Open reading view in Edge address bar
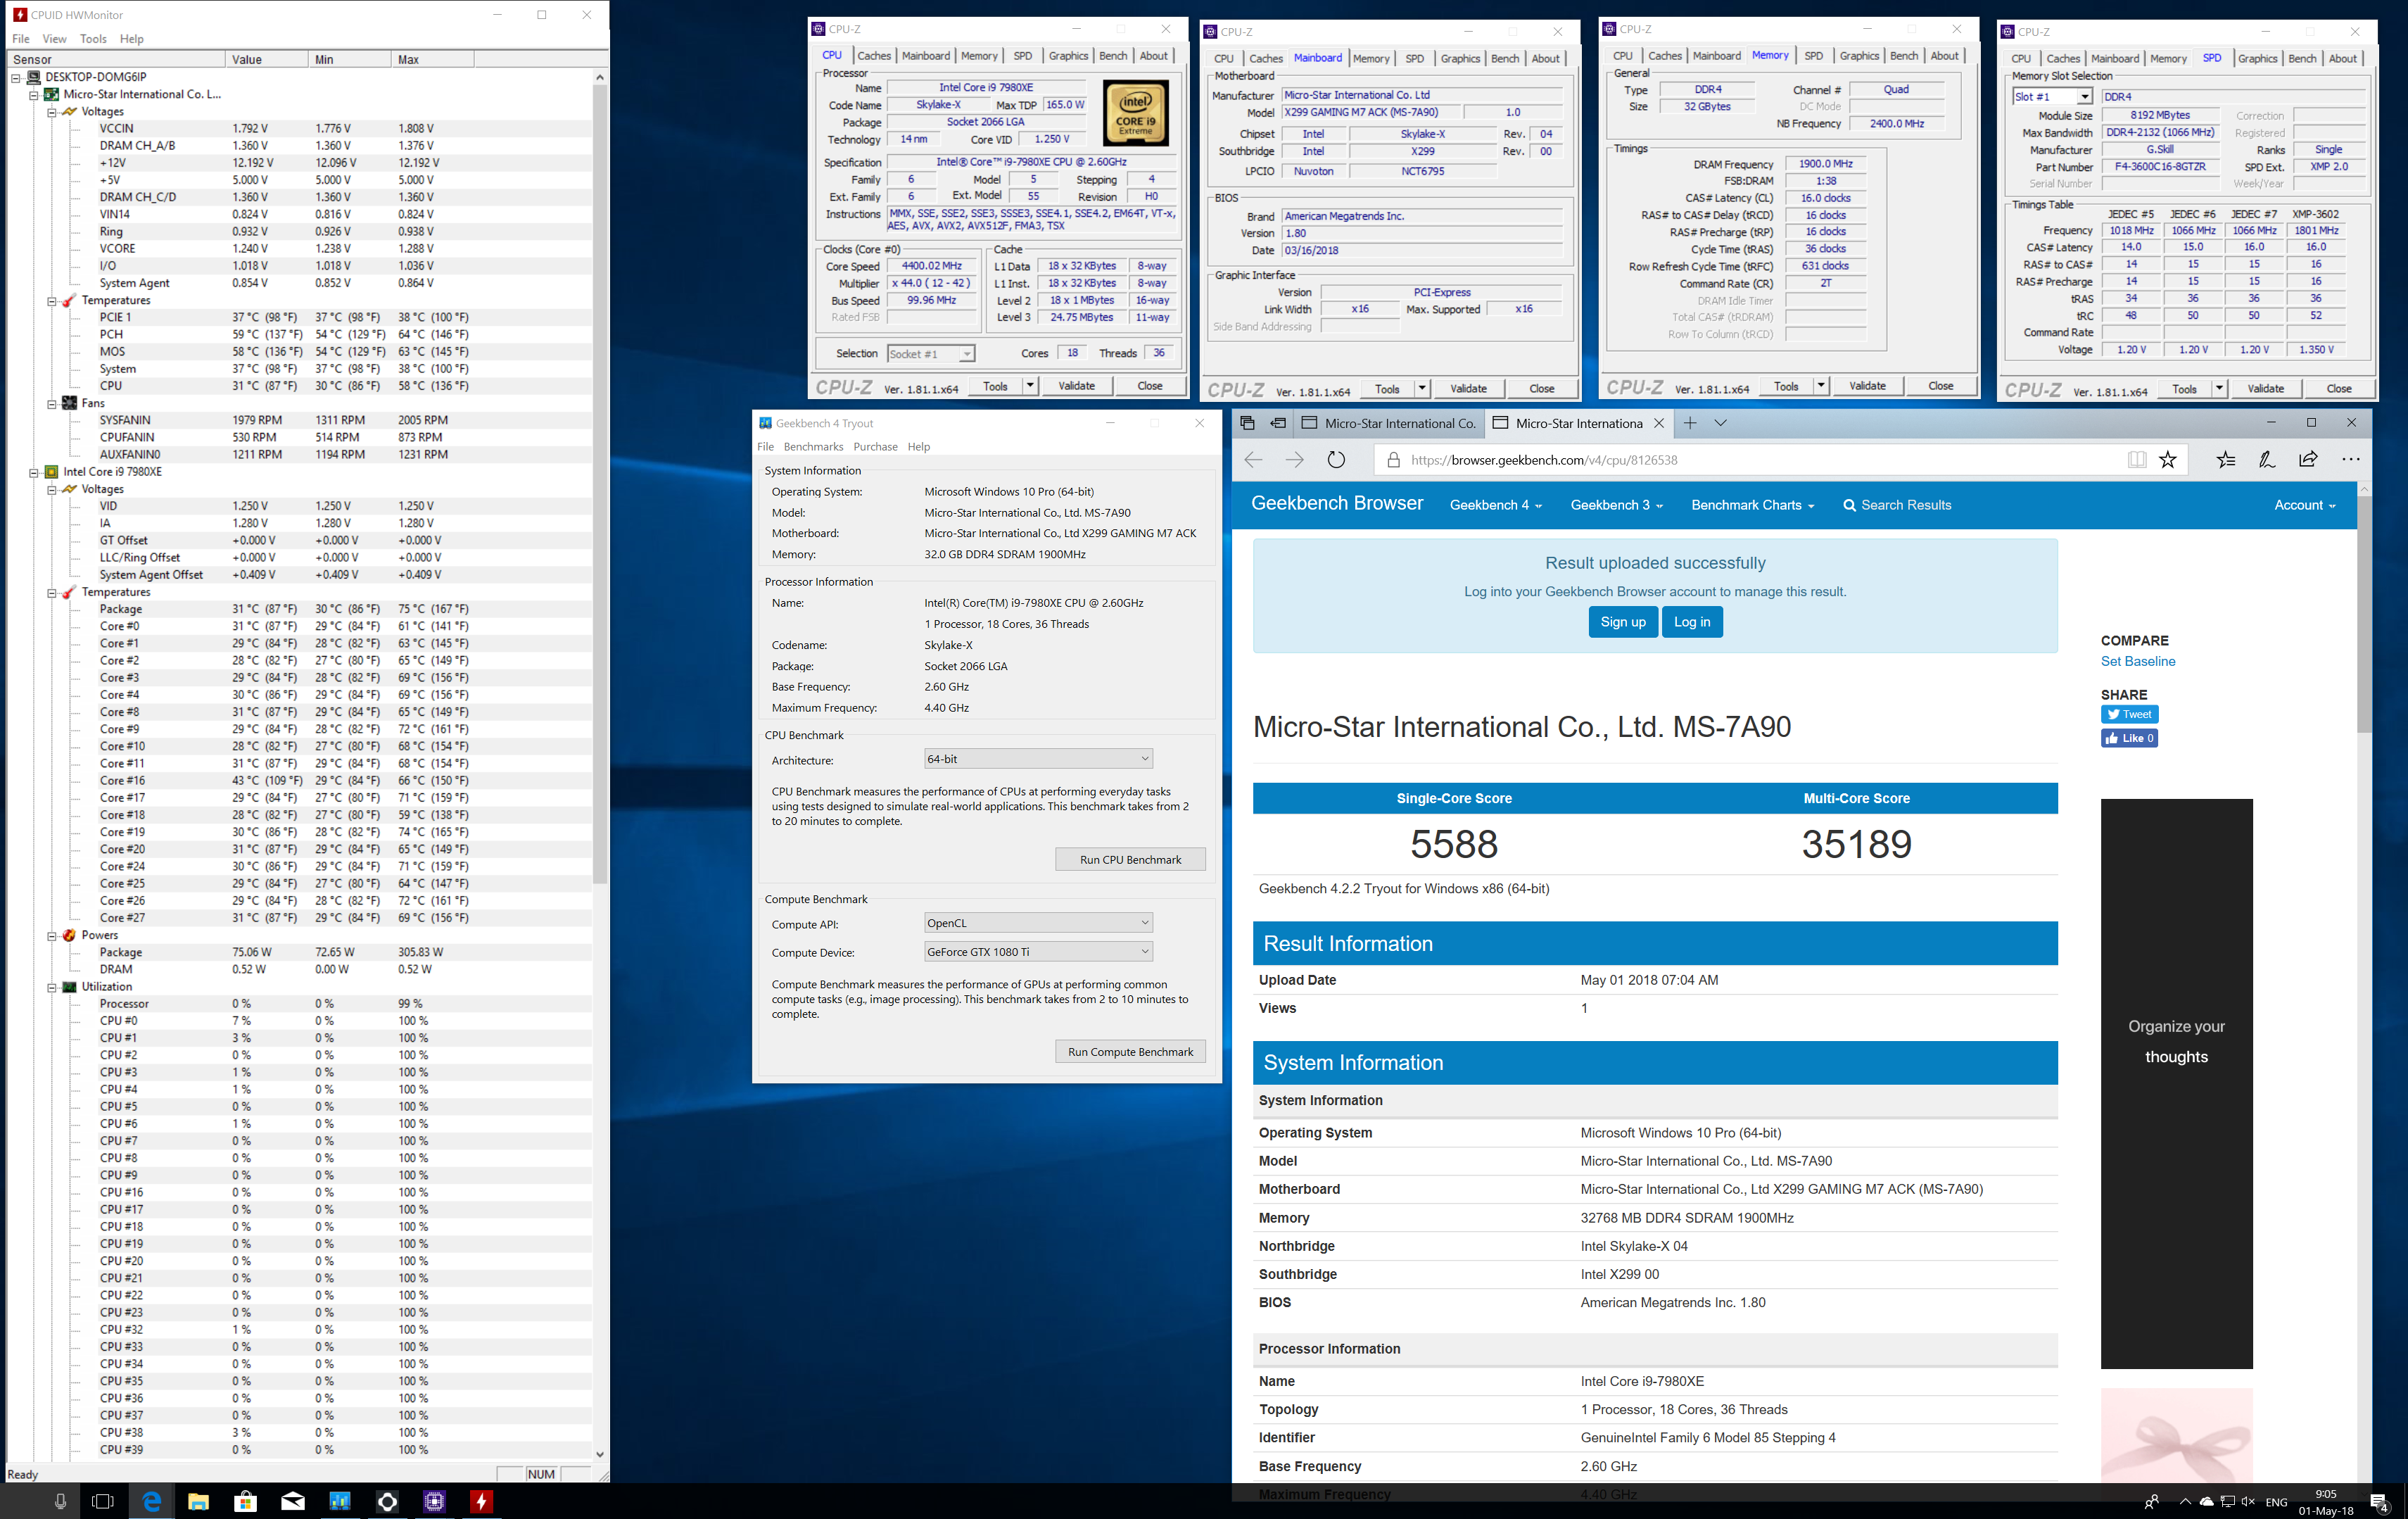The height and width of the screenshot is (1519, 2408). (2137, 460)
